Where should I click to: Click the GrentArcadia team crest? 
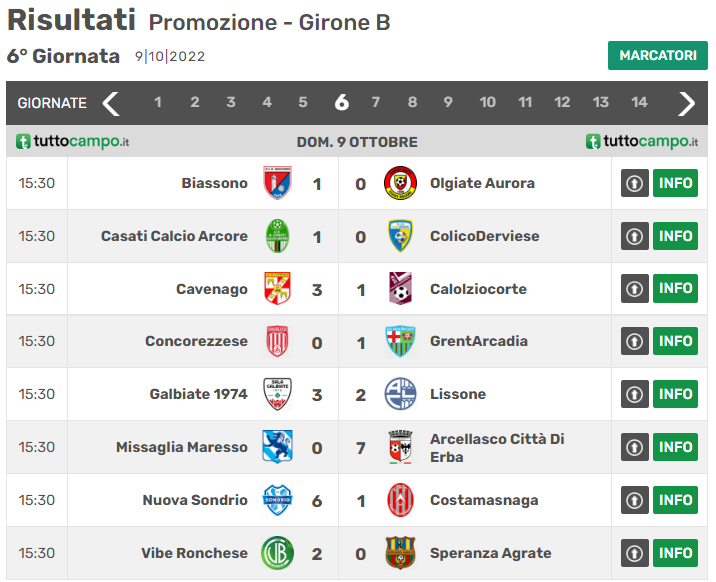click(x=400, y=341)
